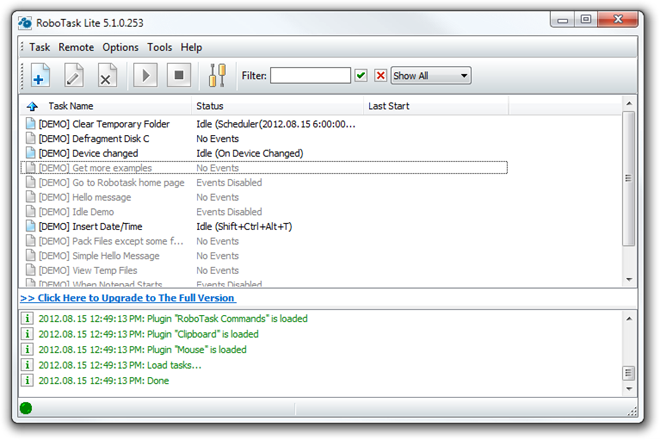The image size is (660, 440).
Task: Click log line Plugin "Clipboard" is loaded
Action: 149,334
